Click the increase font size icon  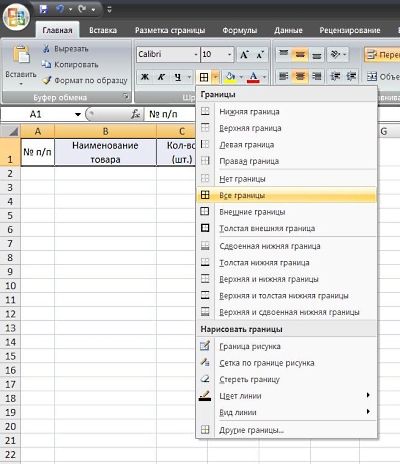tap(244, 55)
